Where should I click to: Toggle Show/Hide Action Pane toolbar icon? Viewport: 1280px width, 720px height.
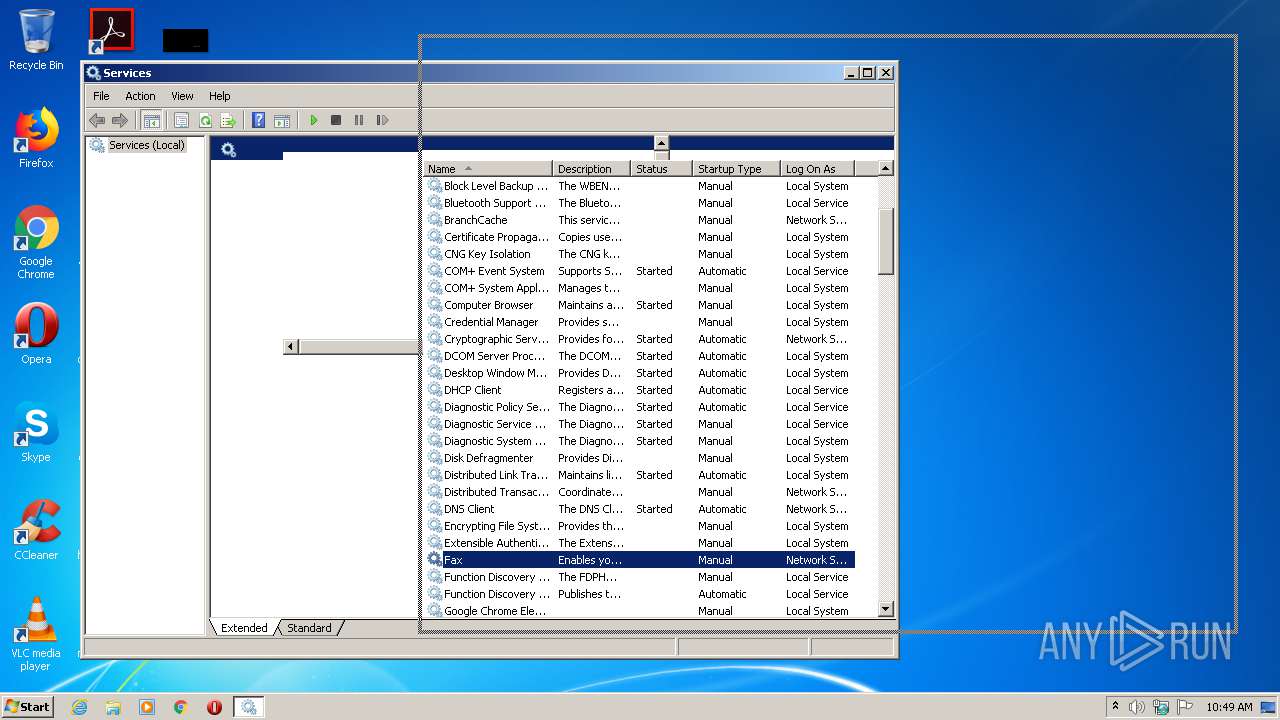[x=282, y=120]
